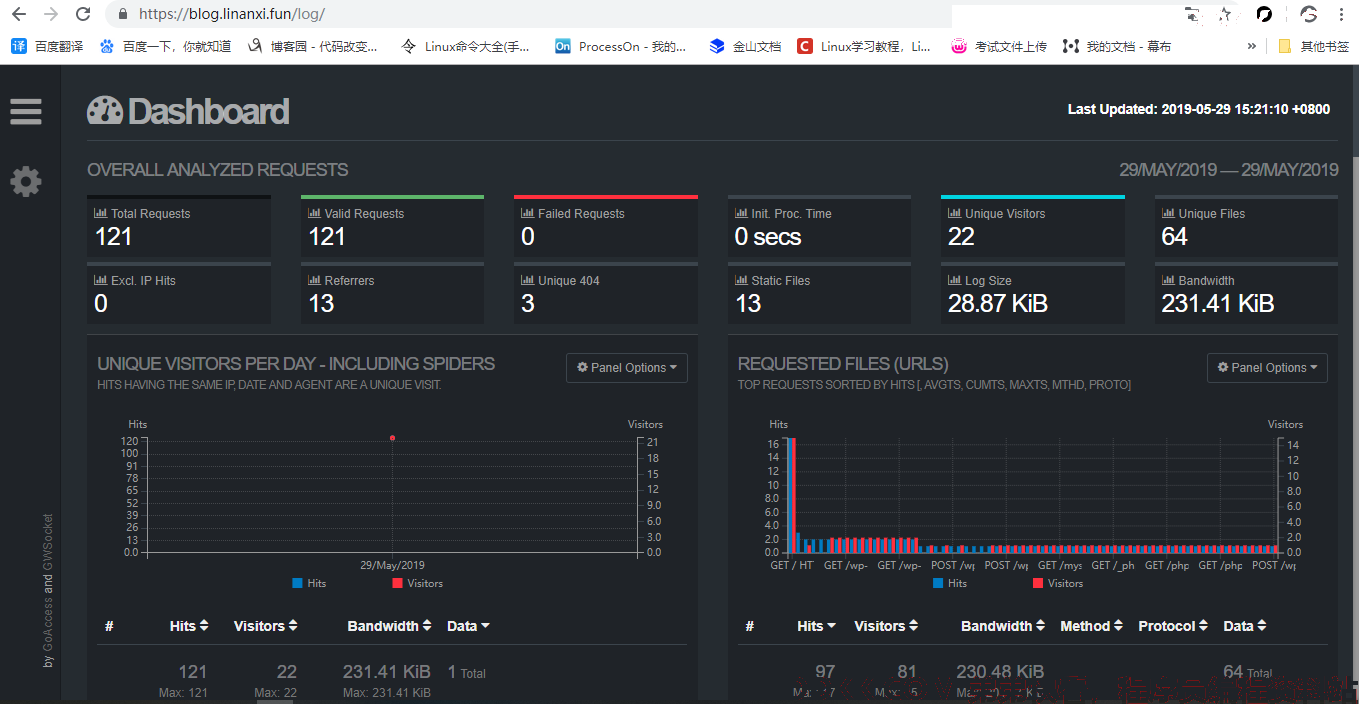Click the Valid Requests stat box
Viewport: 1359px width, 704px height.
(392, 227)
